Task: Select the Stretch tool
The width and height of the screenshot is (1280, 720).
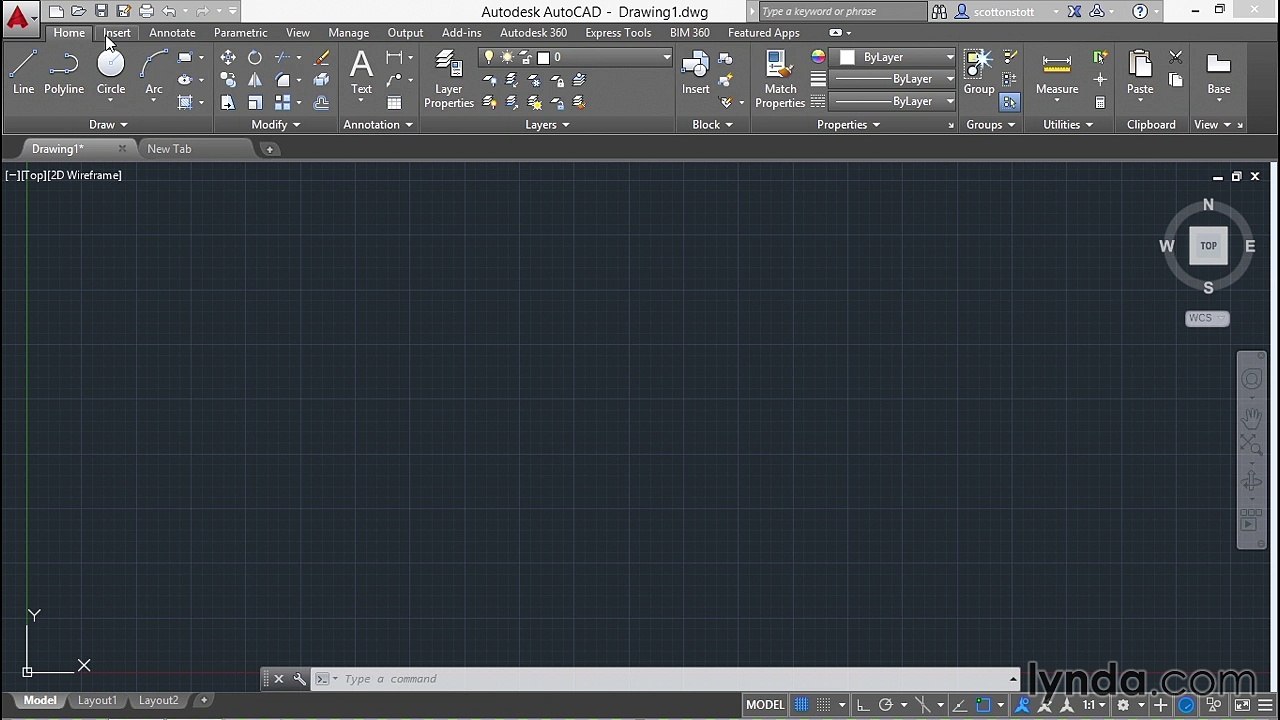Action: coord(228,102)
